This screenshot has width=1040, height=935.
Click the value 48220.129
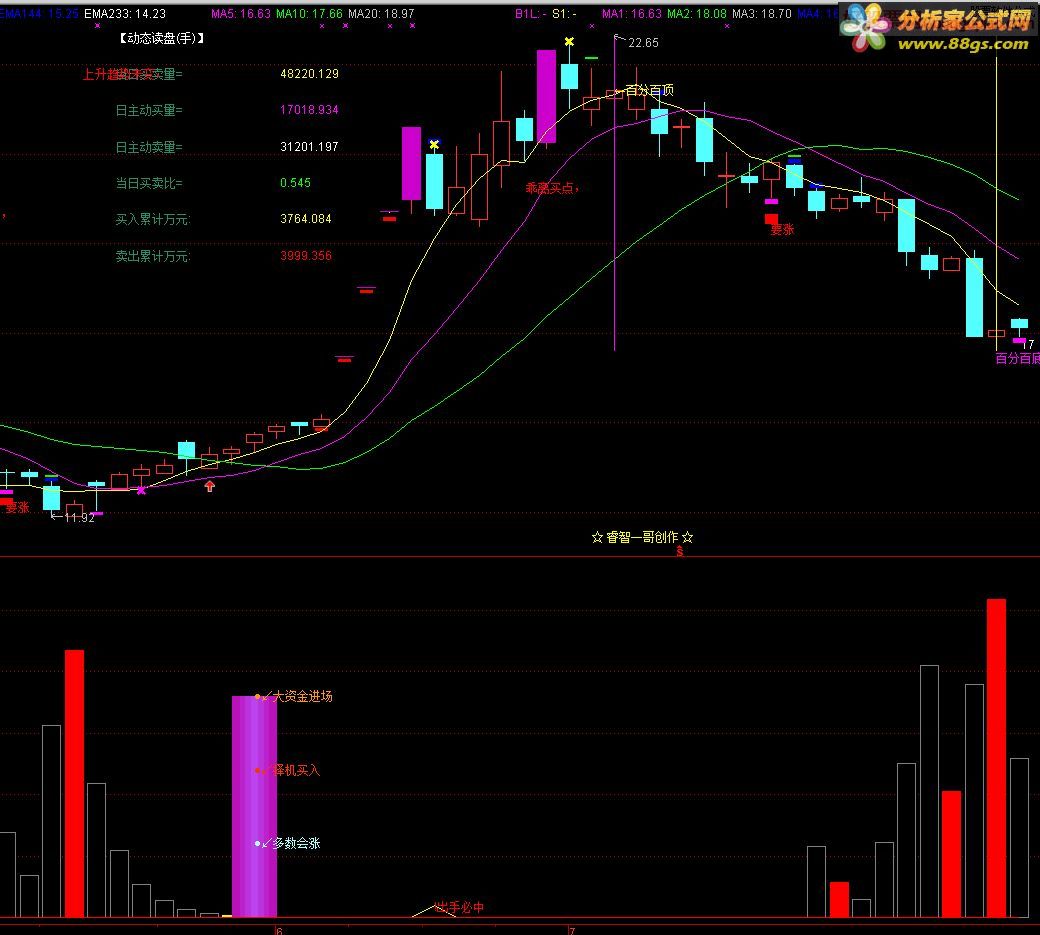[x=309, y=74]
